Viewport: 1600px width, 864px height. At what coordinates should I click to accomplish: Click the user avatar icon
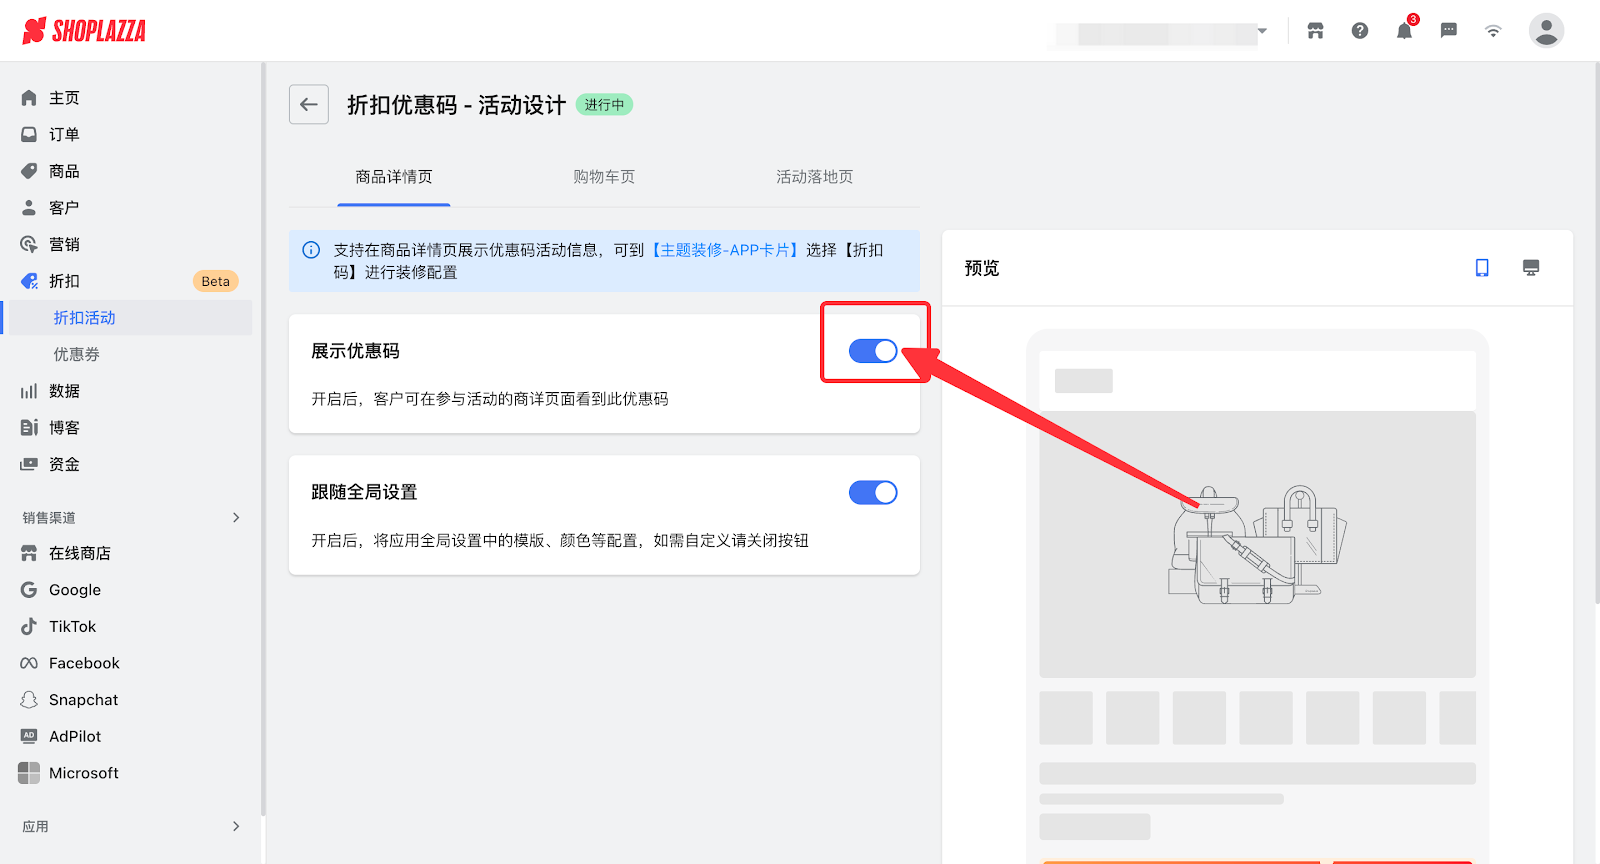(1545, 31)
